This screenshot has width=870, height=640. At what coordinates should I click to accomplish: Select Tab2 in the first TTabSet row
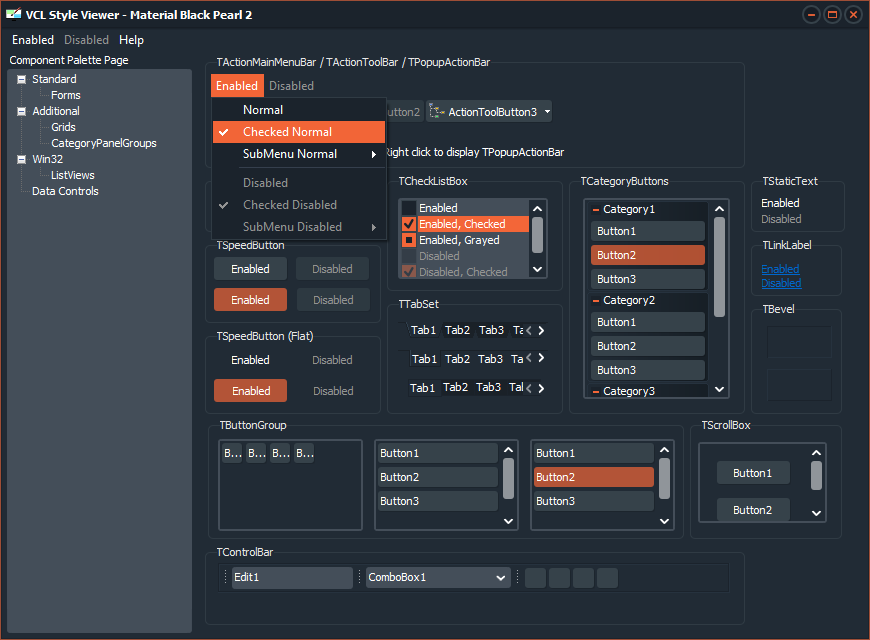(457, 330)
